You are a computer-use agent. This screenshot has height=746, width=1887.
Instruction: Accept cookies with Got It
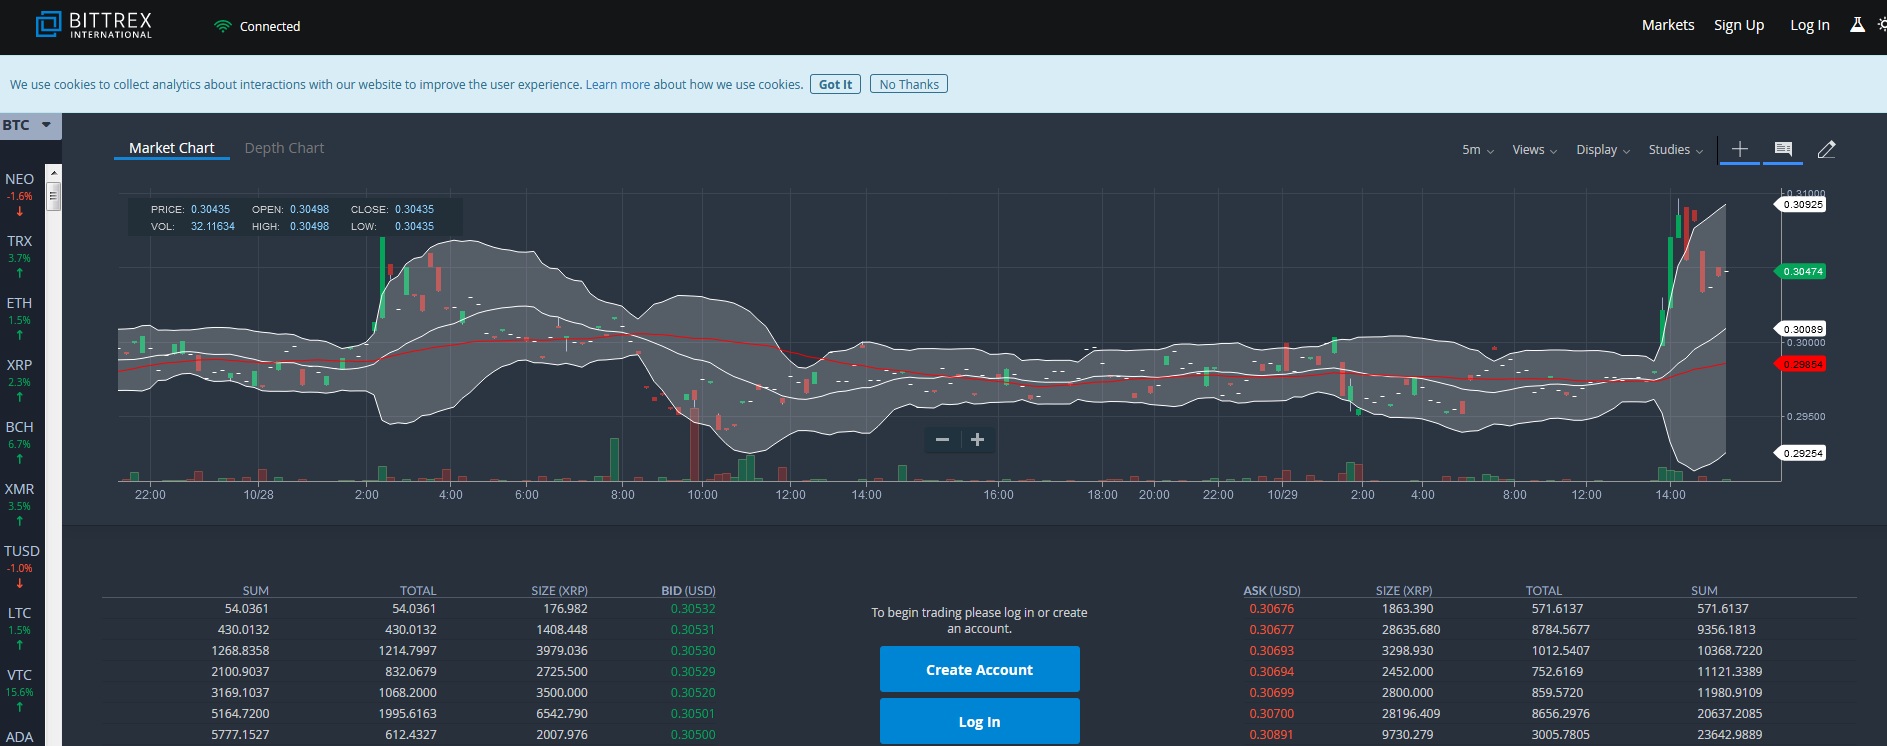pos(835,84)
